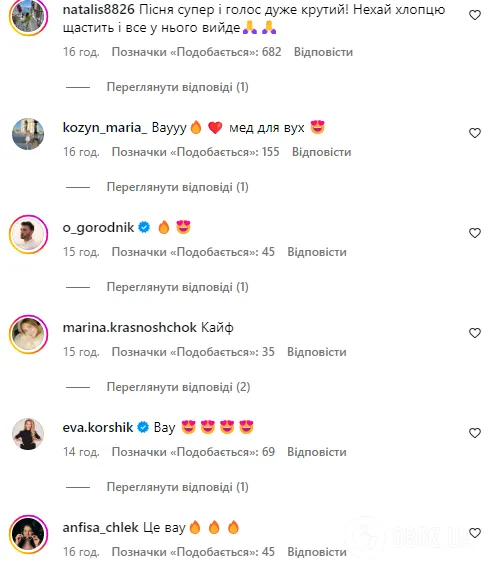Like the natalis8826 comment with heart icon
The width and height of the screenshot is (490, 573).
(x=474, y=15)
